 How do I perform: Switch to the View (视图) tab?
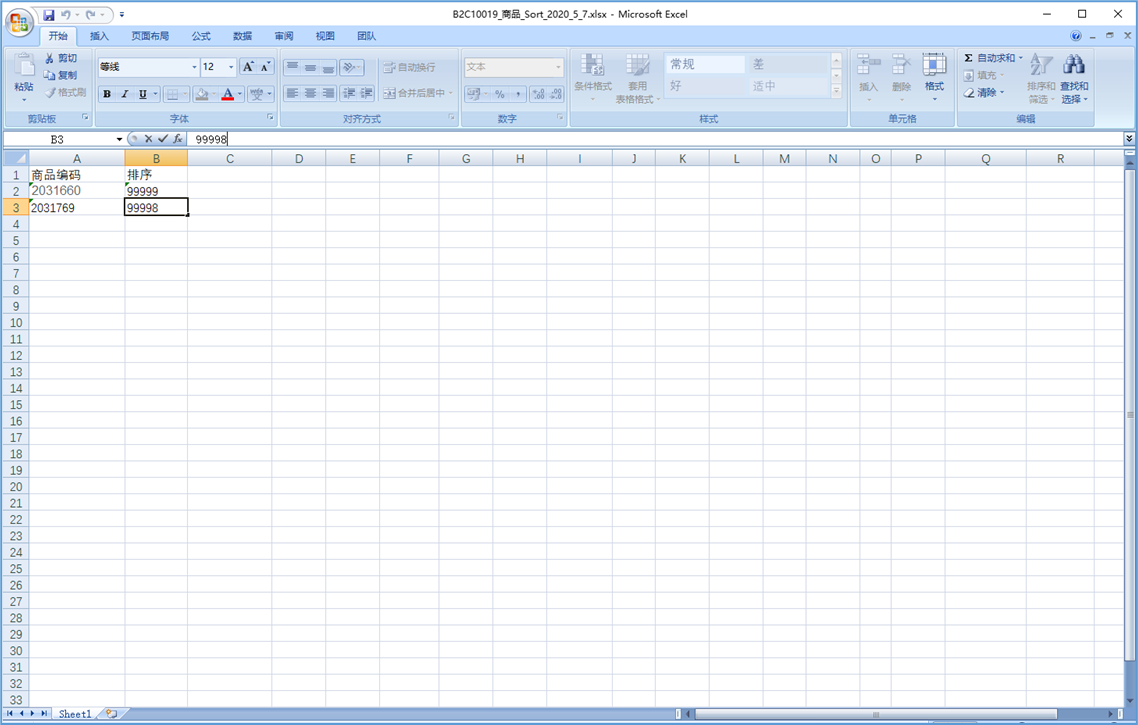coord(325,36)
